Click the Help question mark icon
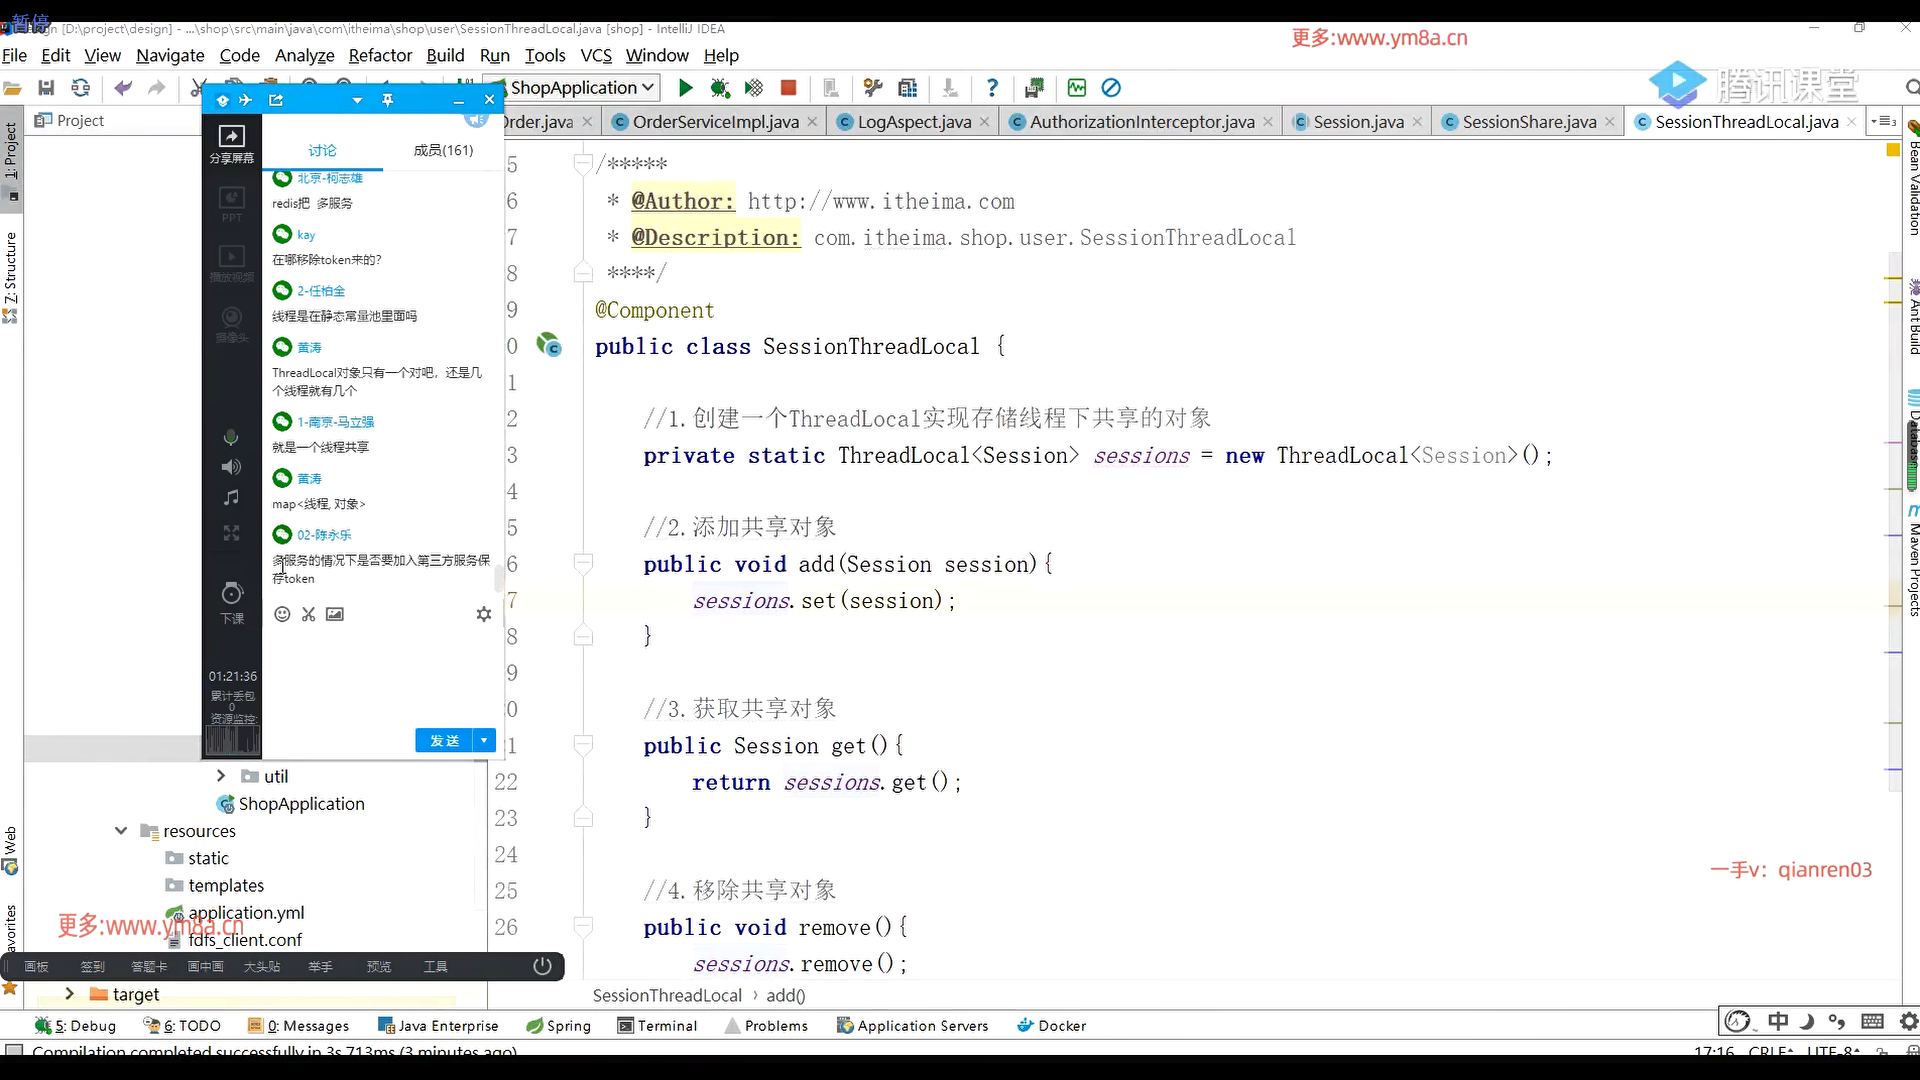1920x1080 pixels. click(x=991, y=88)
